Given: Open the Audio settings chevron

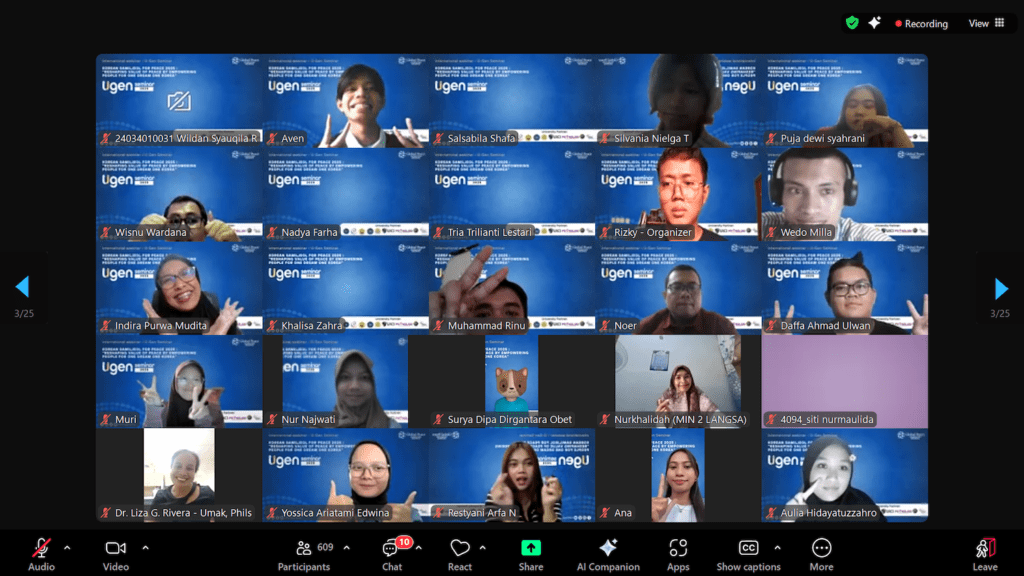Looking at the screenshot, I should (x=68, y=549).
